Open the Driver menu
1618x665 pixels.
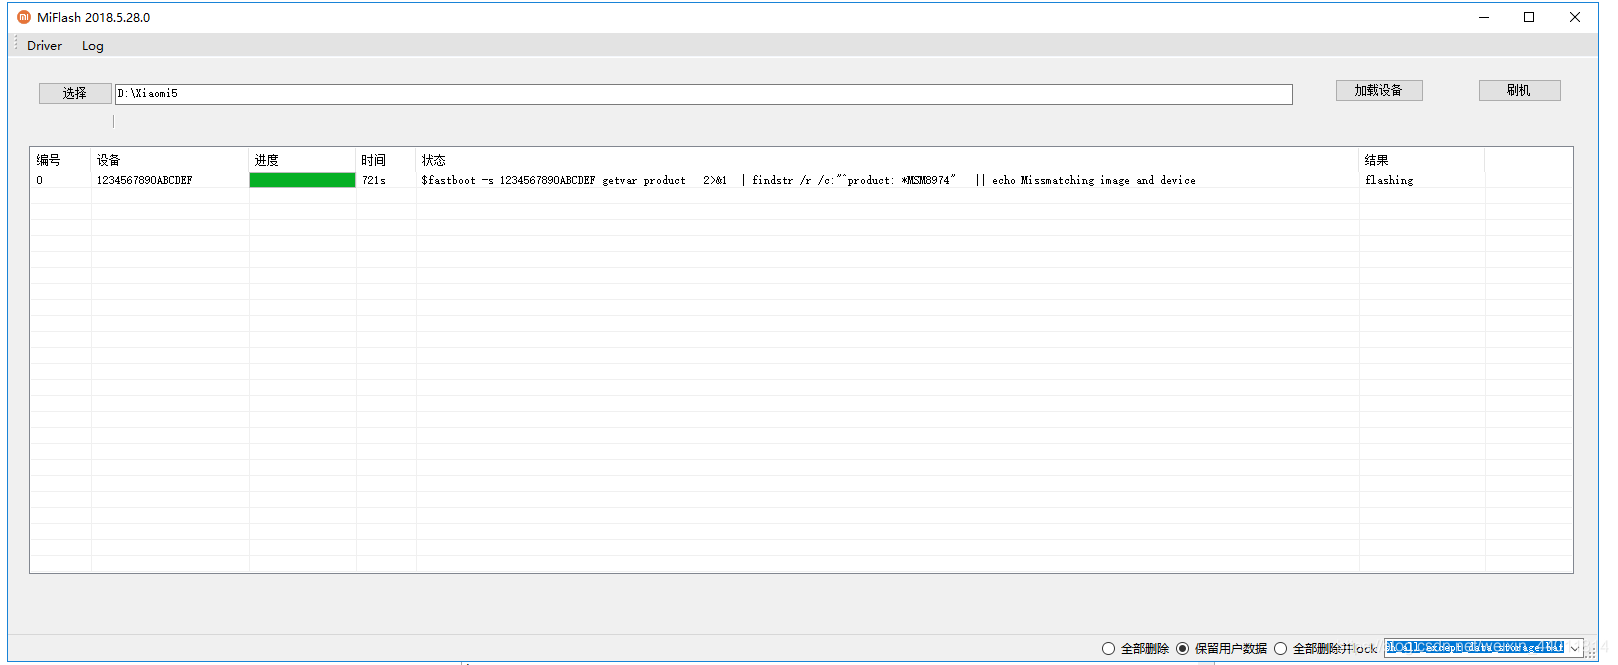click(x=44, y=46)
